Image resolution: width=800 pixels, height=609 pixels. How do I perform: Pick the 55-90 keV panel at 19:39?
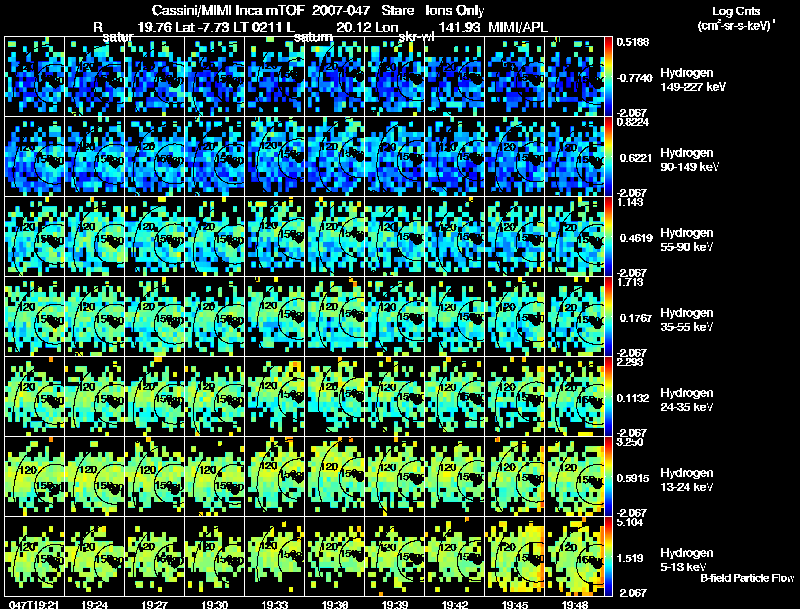(395, 237)
